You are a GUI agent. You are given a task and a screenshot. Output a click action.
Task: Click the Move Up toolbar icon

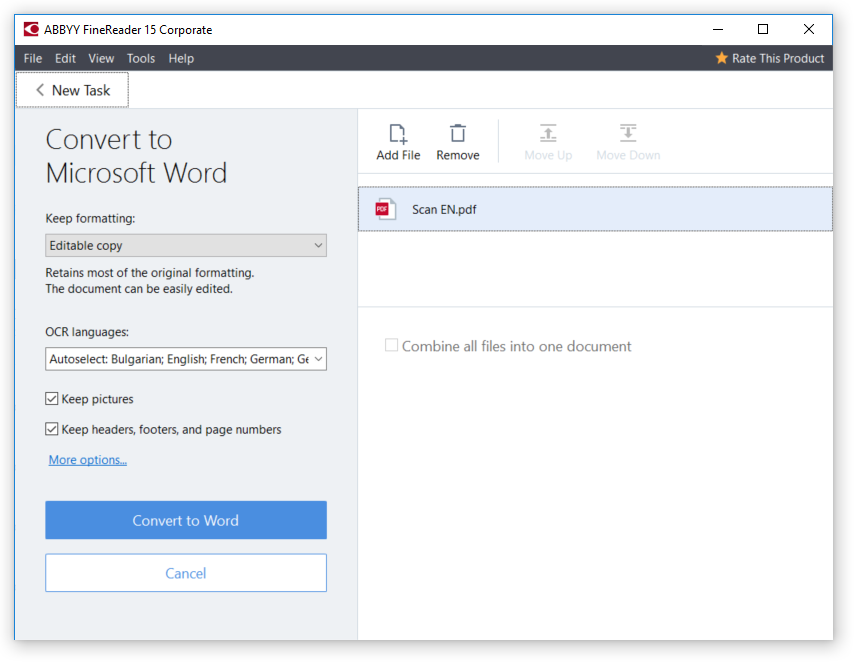point(548,133)
